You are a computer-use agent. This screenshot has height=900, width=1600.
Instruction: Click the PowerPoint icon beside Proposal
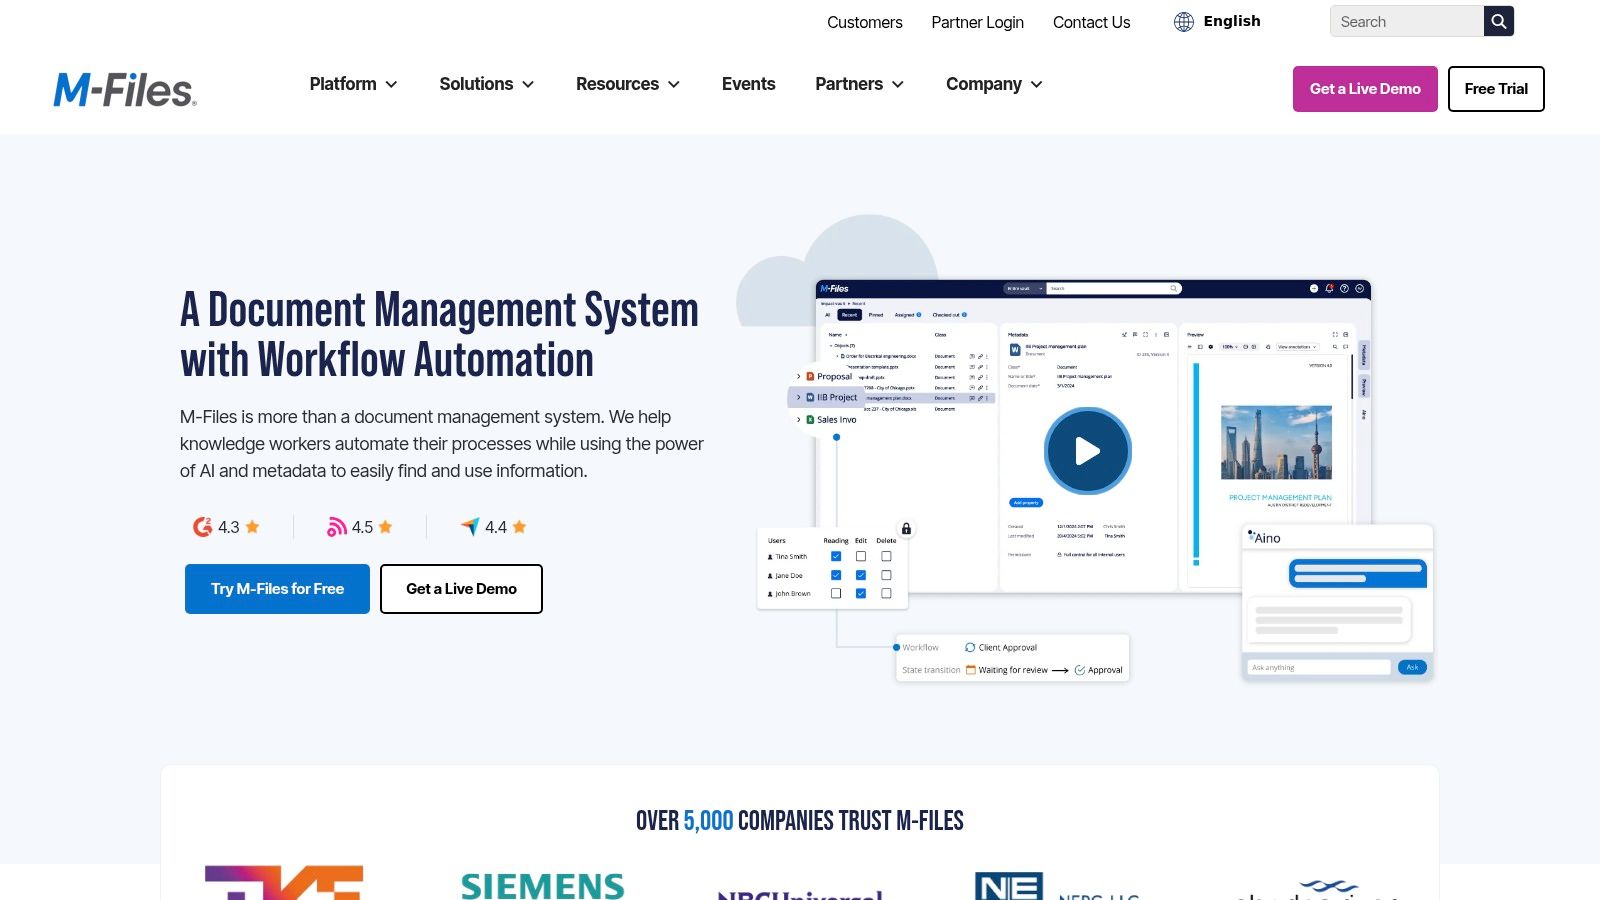tap(810, 376)
